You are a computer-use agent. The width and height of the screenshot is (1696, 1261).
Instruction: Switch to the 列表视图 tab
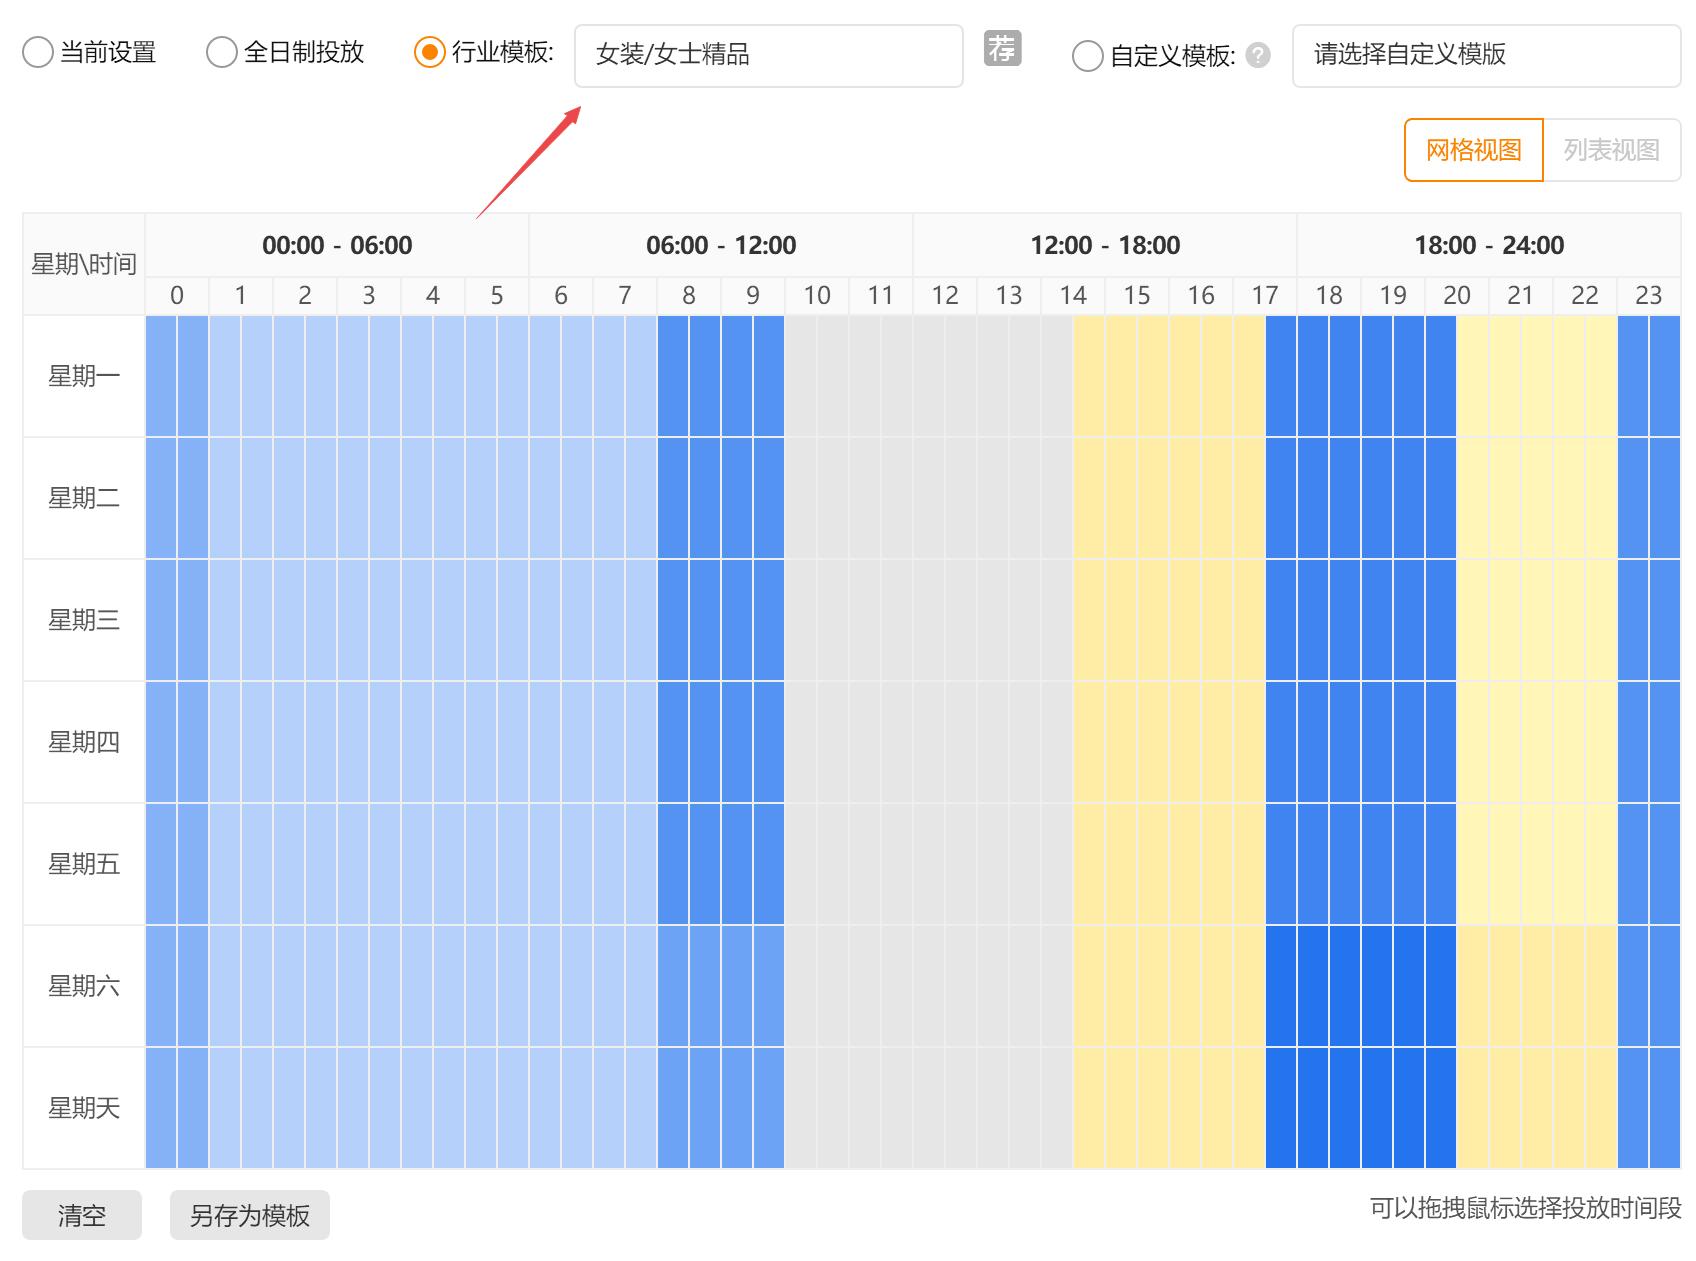(1612, 149)
